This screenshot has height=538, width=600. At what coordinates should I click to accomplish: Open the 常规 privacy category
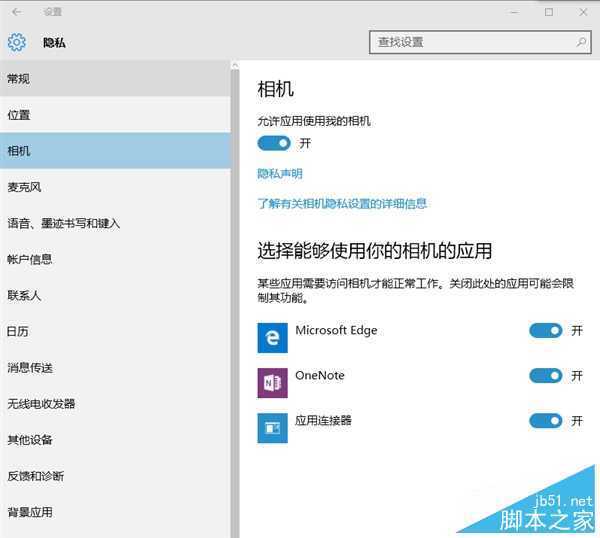115,79
